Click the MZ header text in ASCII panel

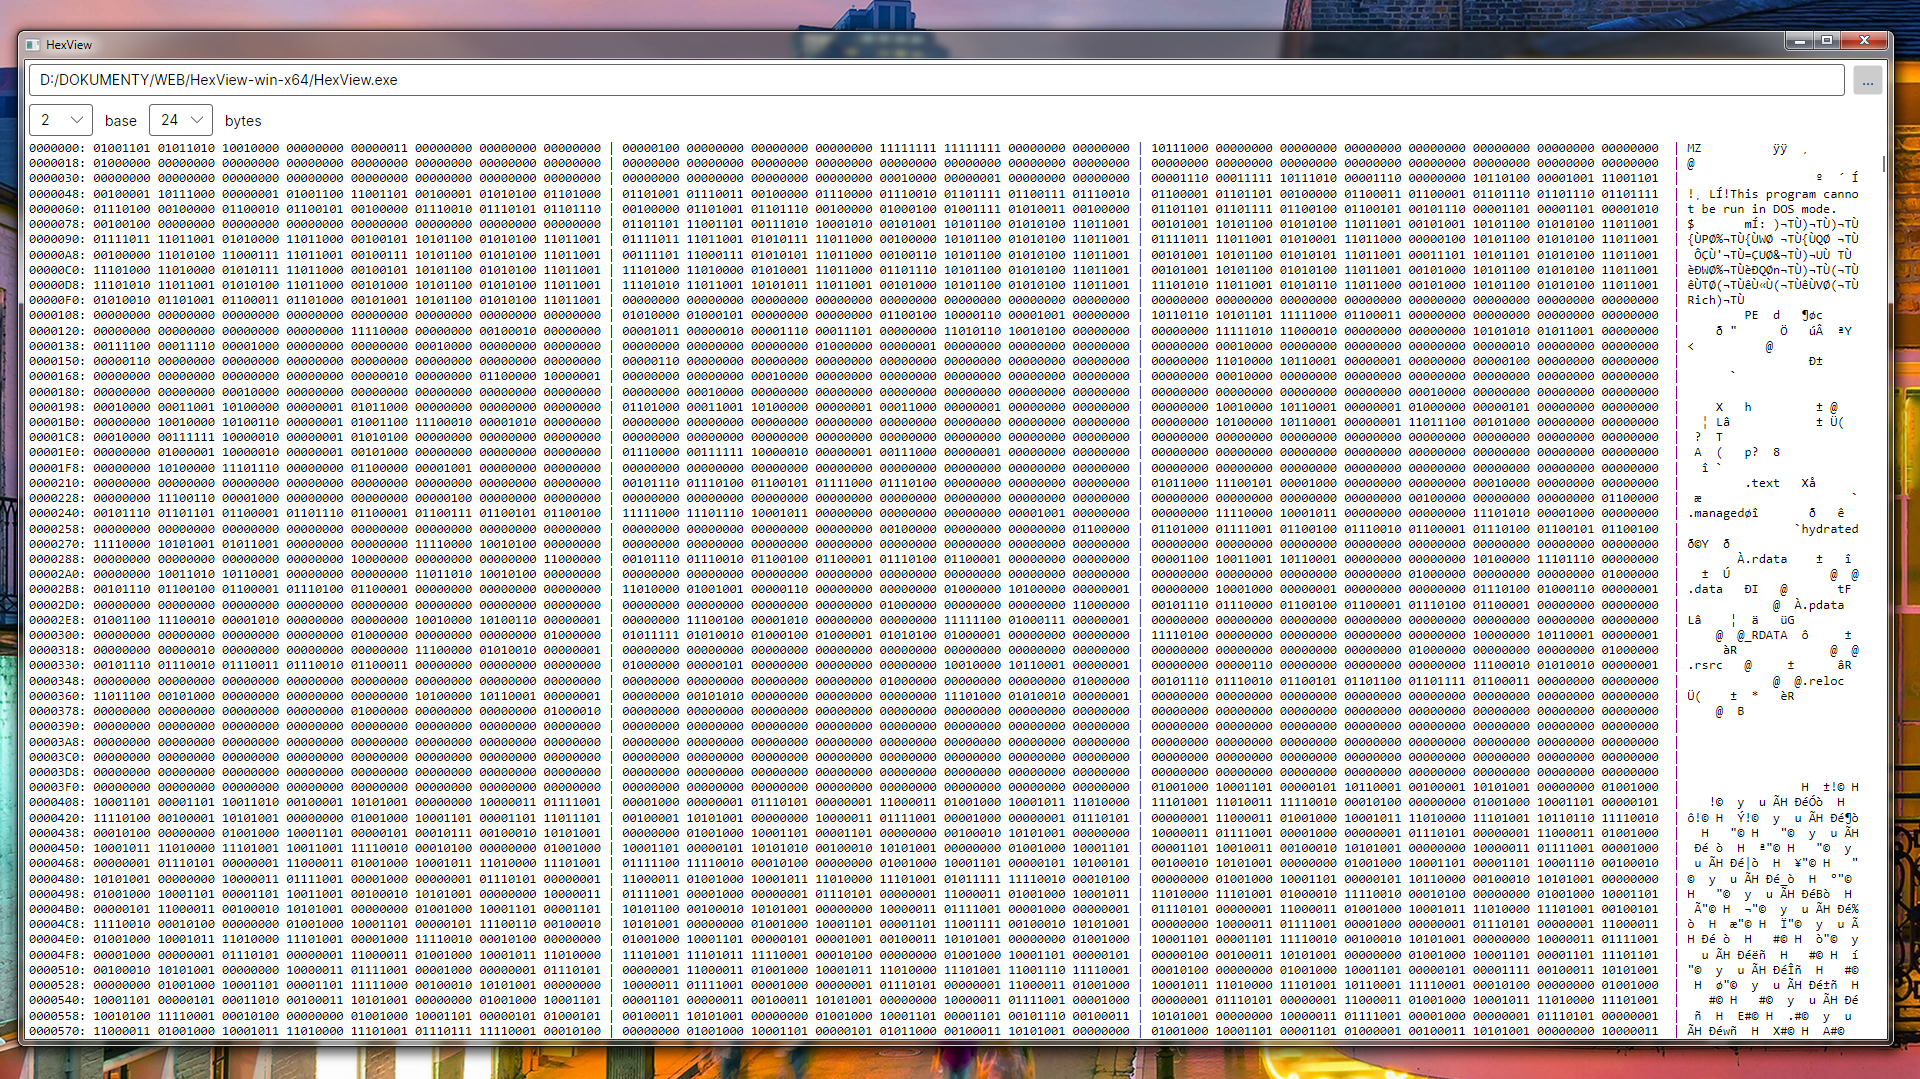click(x=1692, y=147)
